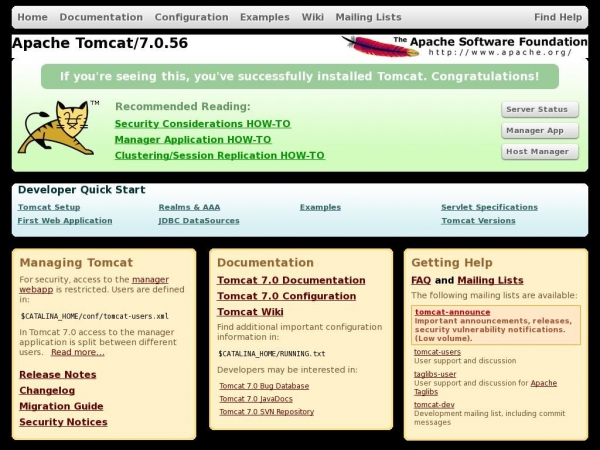Click the Managing Tomcat heading
The width and height of the screenshot is (600, 450).
76,262
